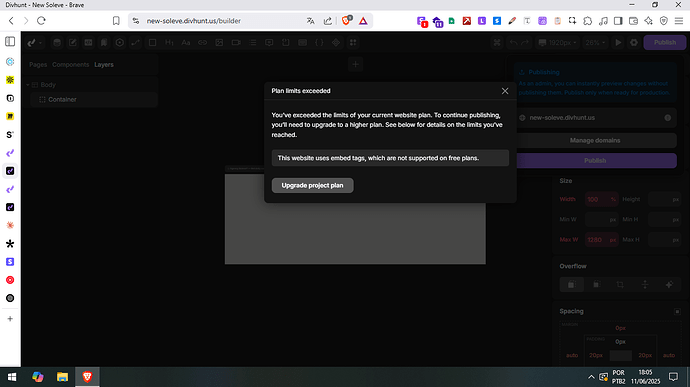The image size is (690, 387).
Task: Select the video element tool
Action: (x=236, y=43)
